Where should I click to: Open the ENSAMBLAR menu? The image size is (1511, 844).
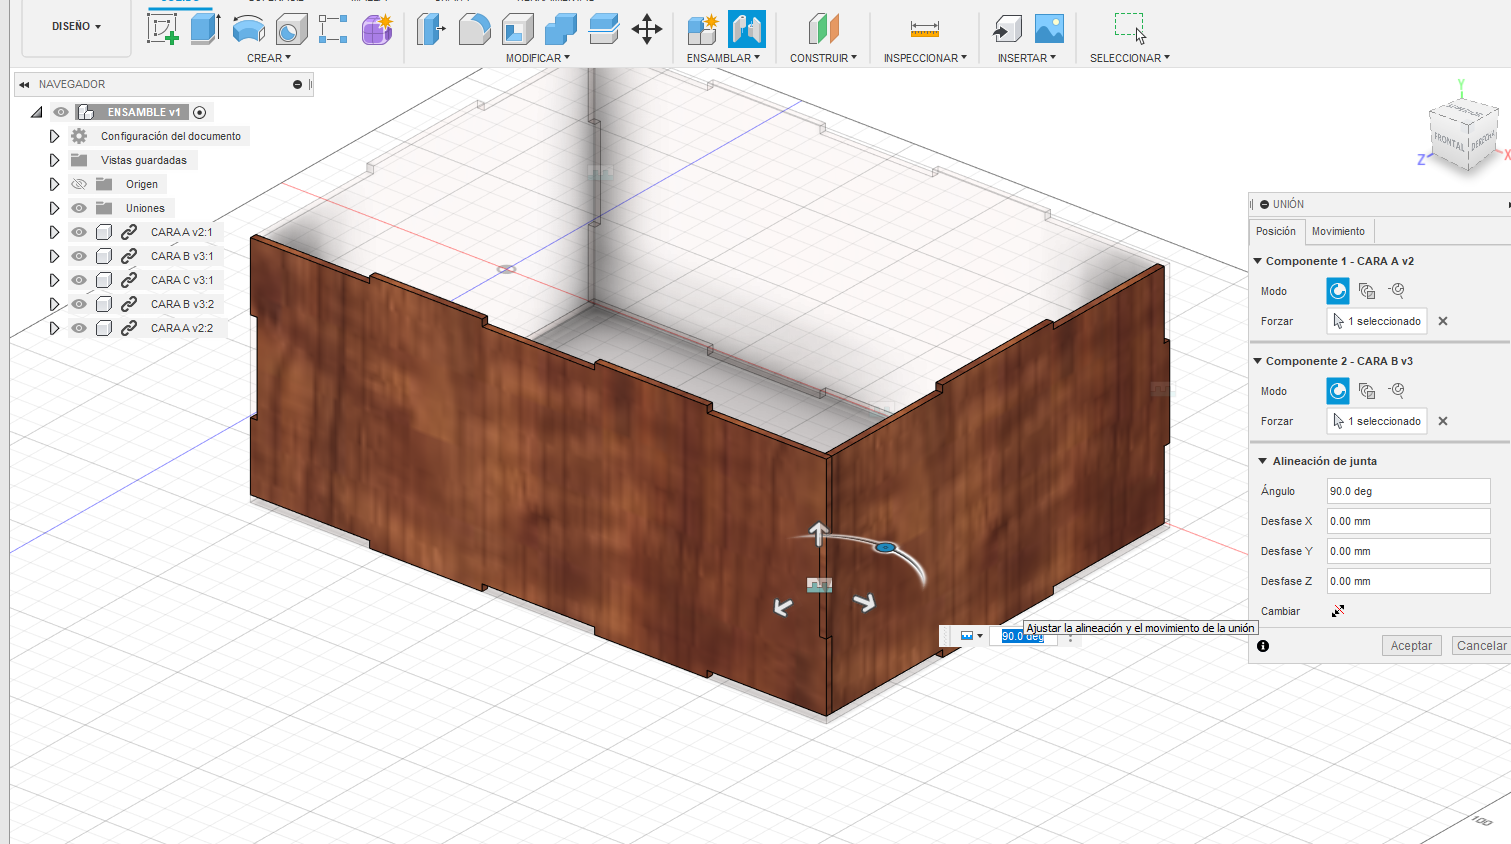click(x=723, y=58)
